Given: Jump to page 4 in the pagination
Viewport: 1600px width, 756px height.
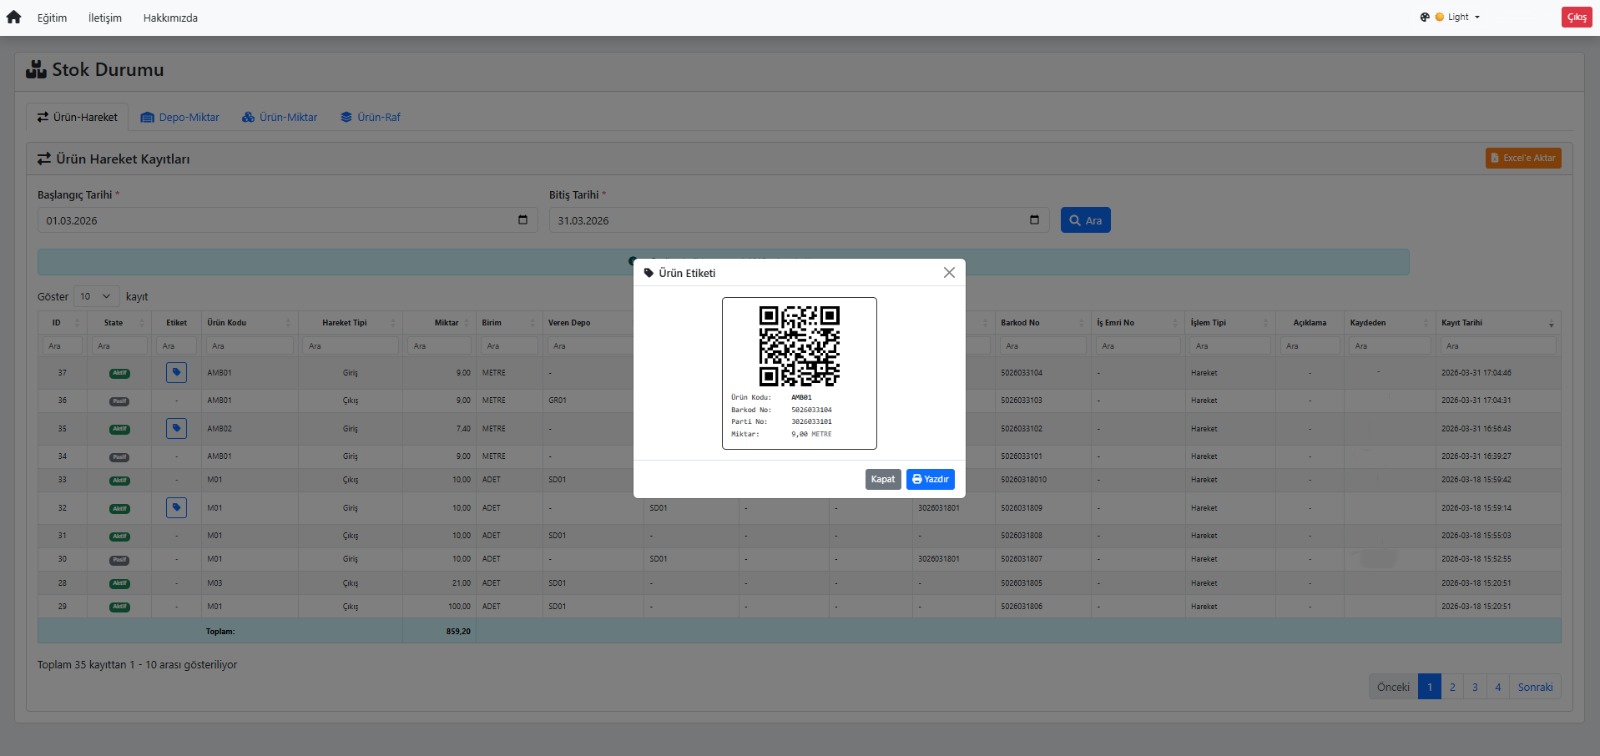Looking at the screenshot, I should click(1498, 687).
